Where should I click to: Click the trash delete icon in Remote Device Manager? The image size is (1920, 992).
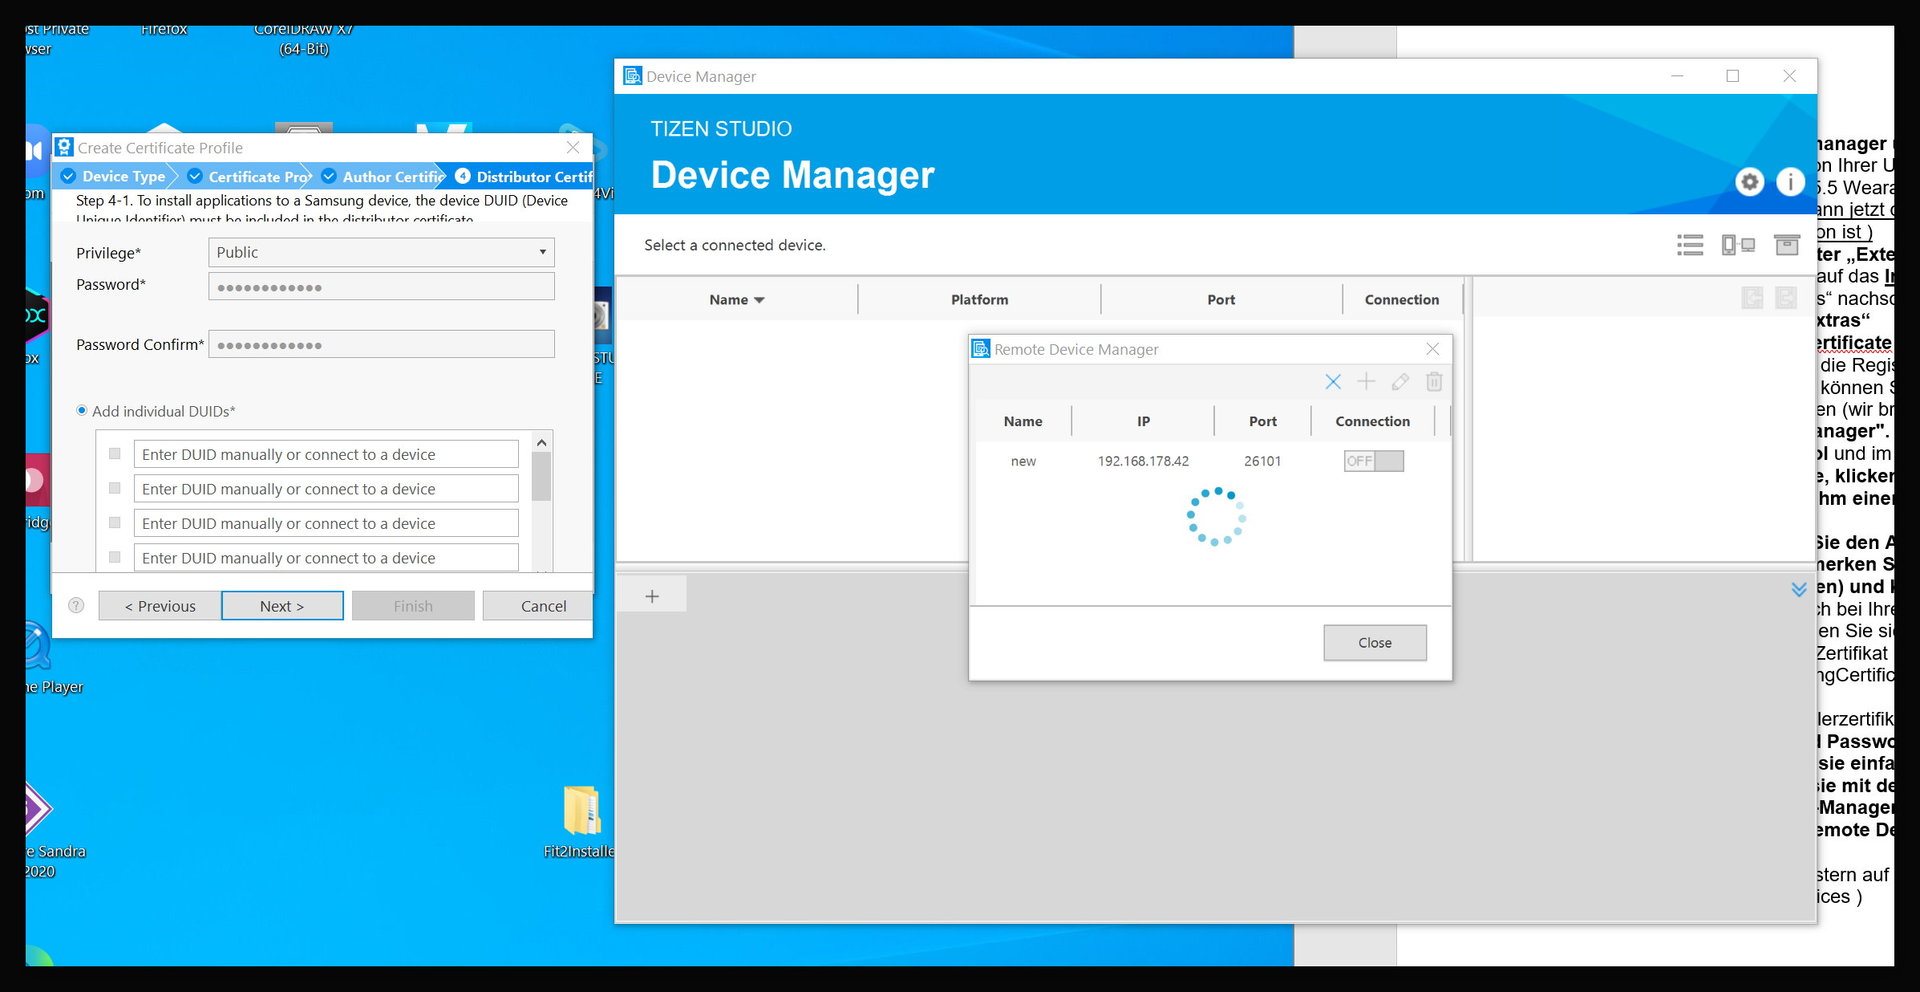pos(1434,381)
